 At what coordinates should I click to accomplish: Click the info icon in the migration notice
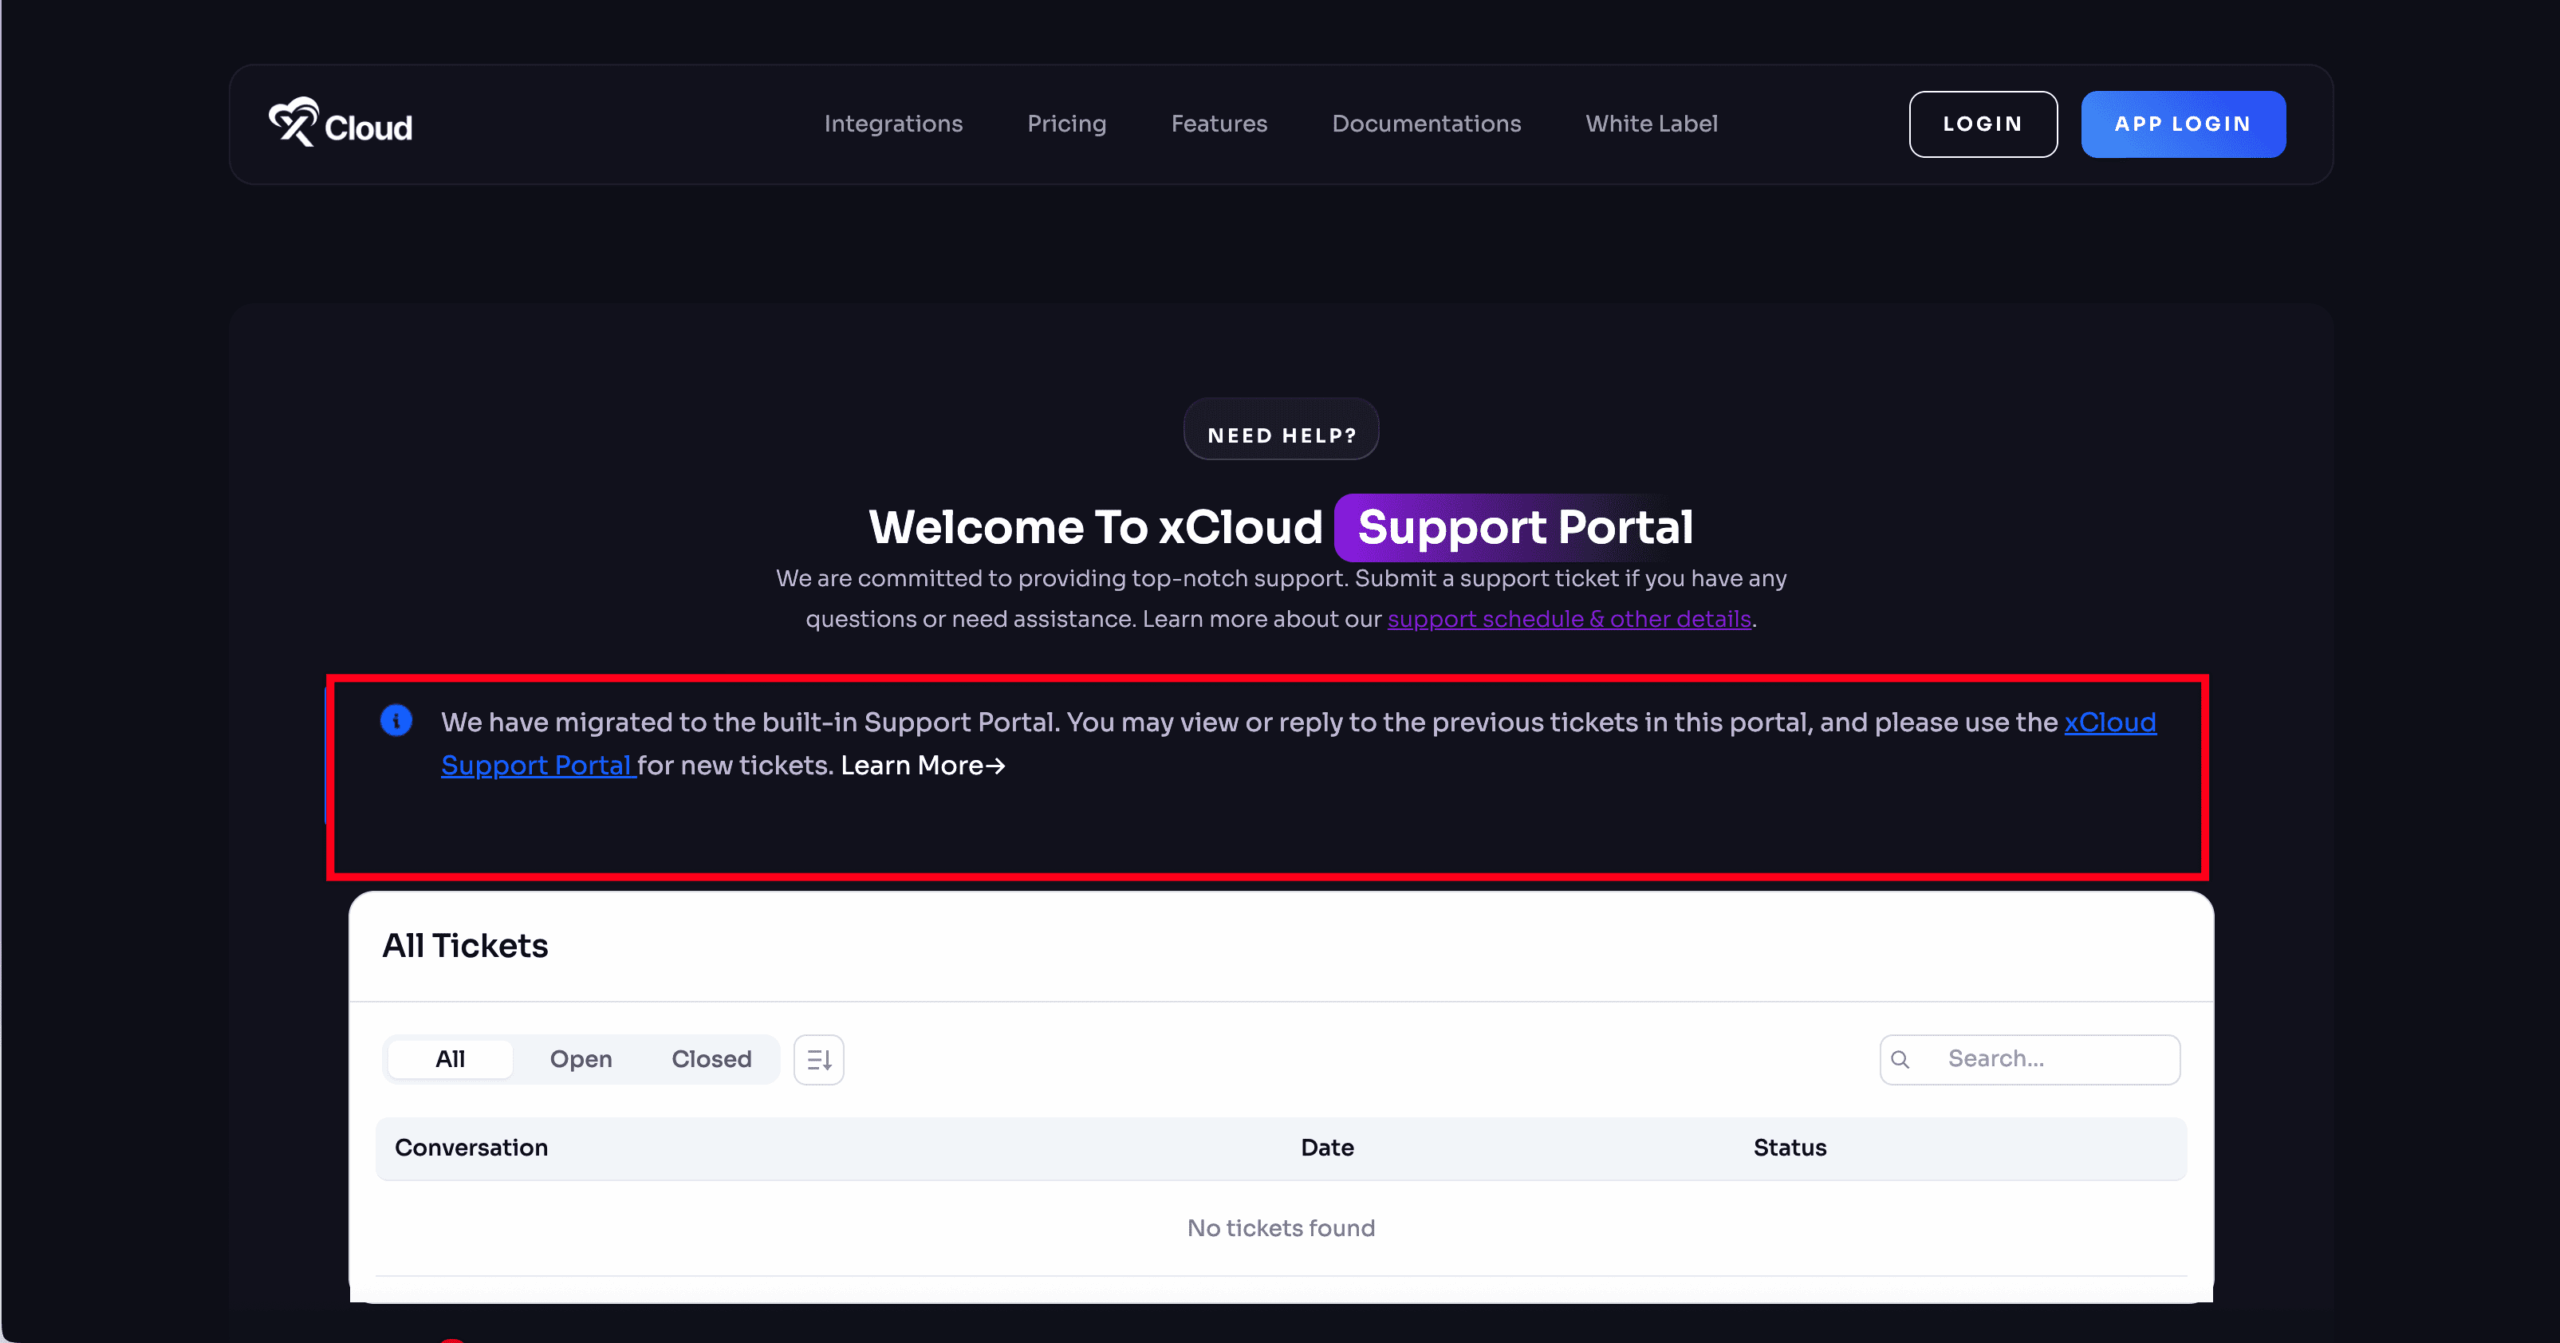click(x=396, y=720)
